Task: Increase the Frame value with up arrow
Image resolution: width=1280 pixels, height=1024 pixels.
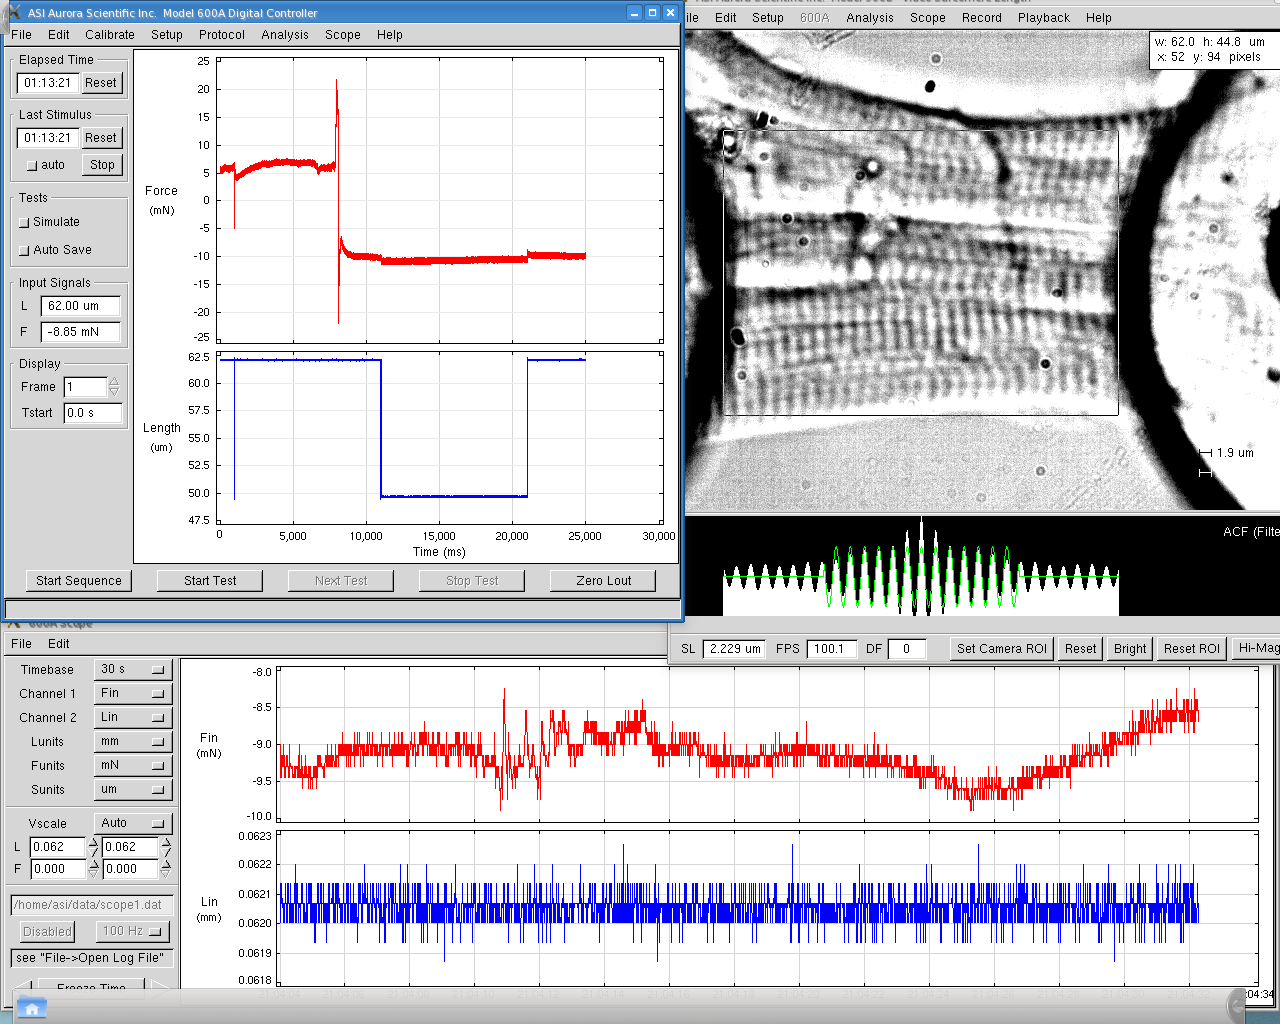Action: click(114, 382)
